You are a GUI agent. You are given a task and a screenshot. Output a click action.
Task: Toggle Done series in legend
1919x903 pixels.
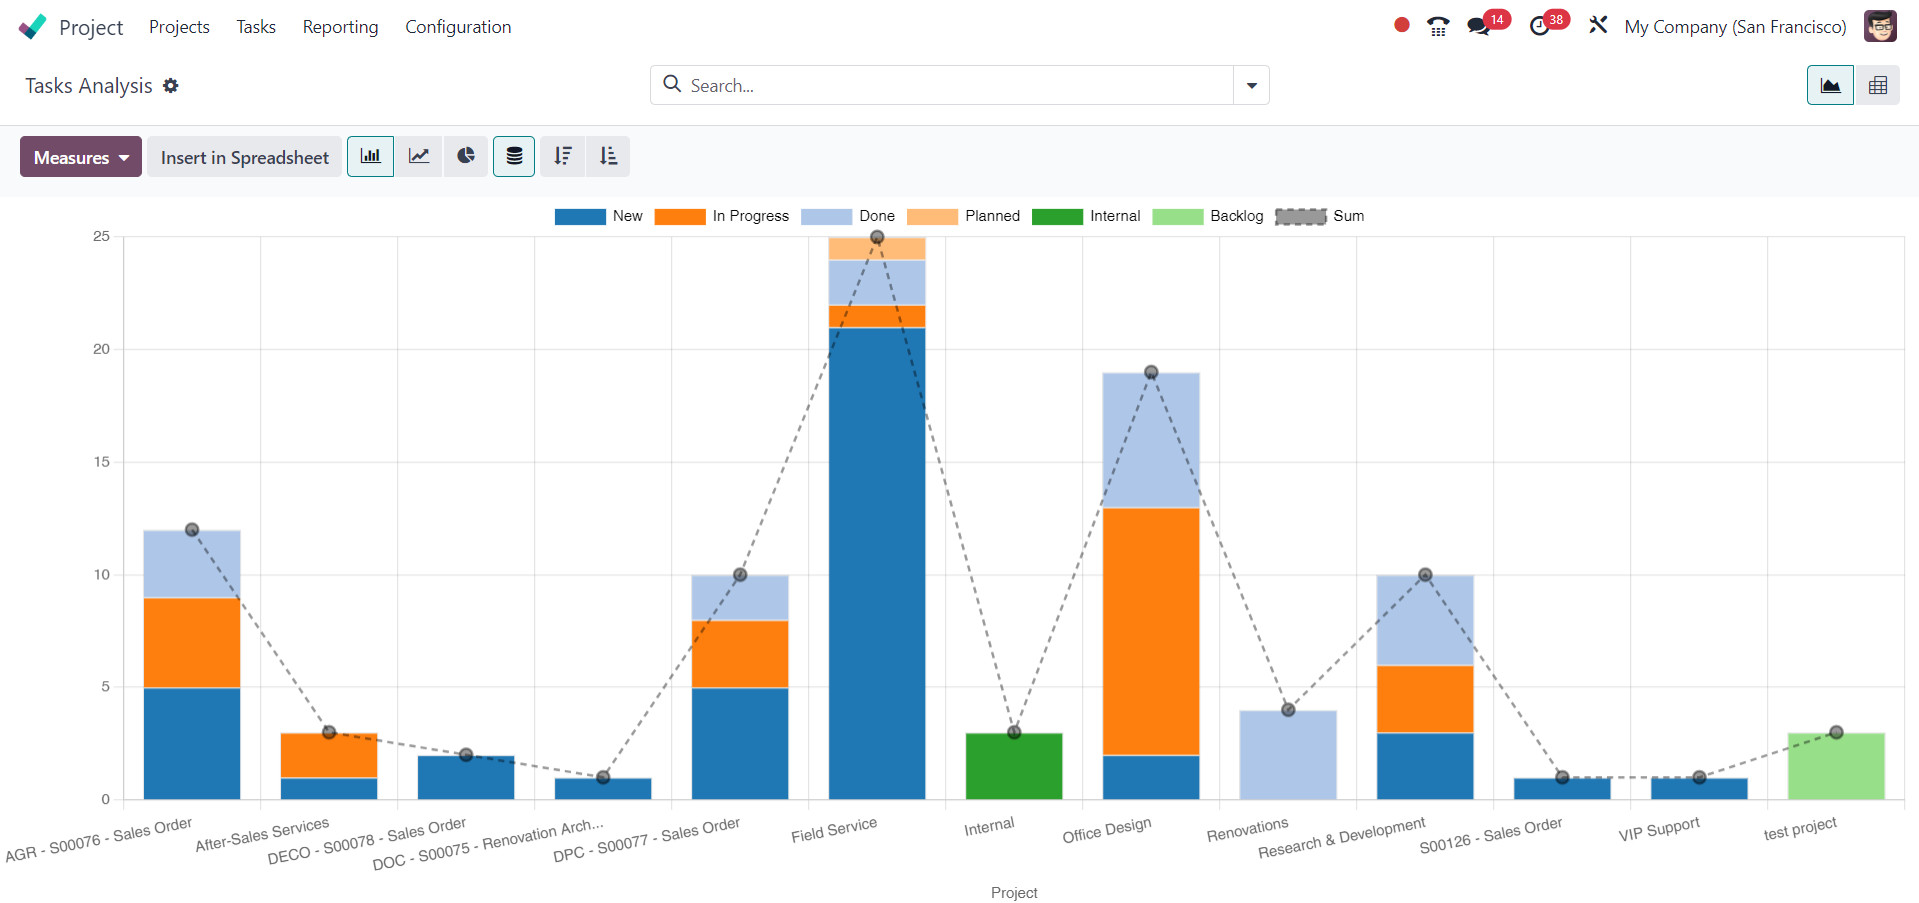click(x=848, y=216)
